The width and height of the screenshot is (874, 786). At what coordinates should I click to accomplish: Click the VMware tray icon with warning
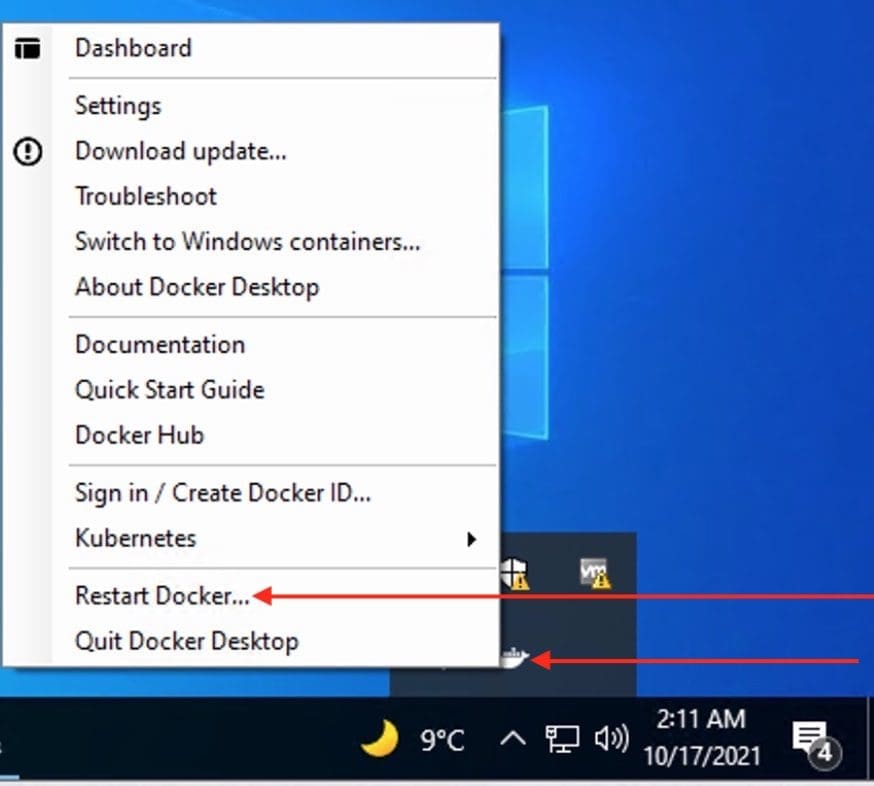(595, 573)
